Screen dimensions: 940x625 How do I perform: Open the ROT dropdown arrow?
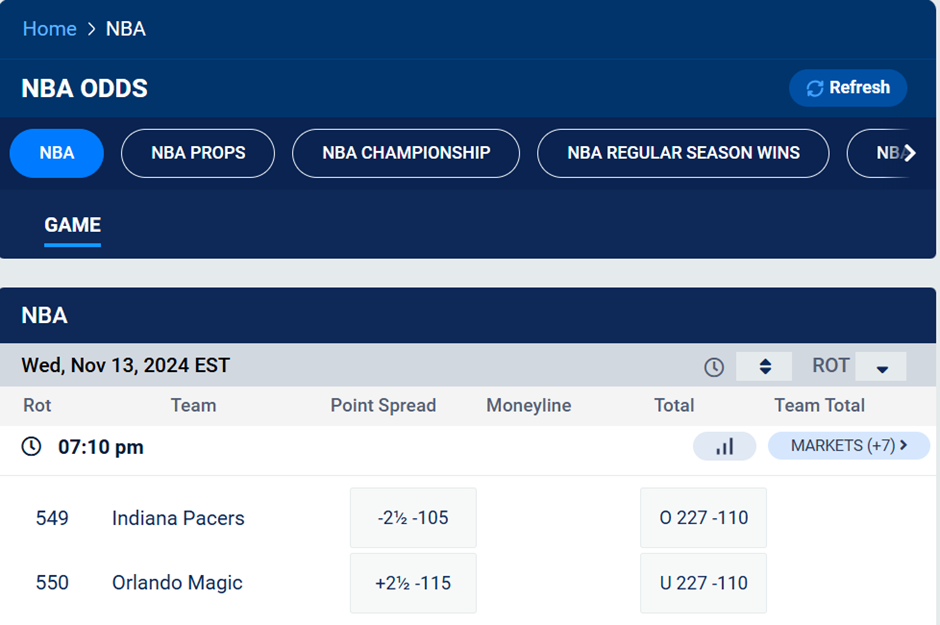(880, 367)
